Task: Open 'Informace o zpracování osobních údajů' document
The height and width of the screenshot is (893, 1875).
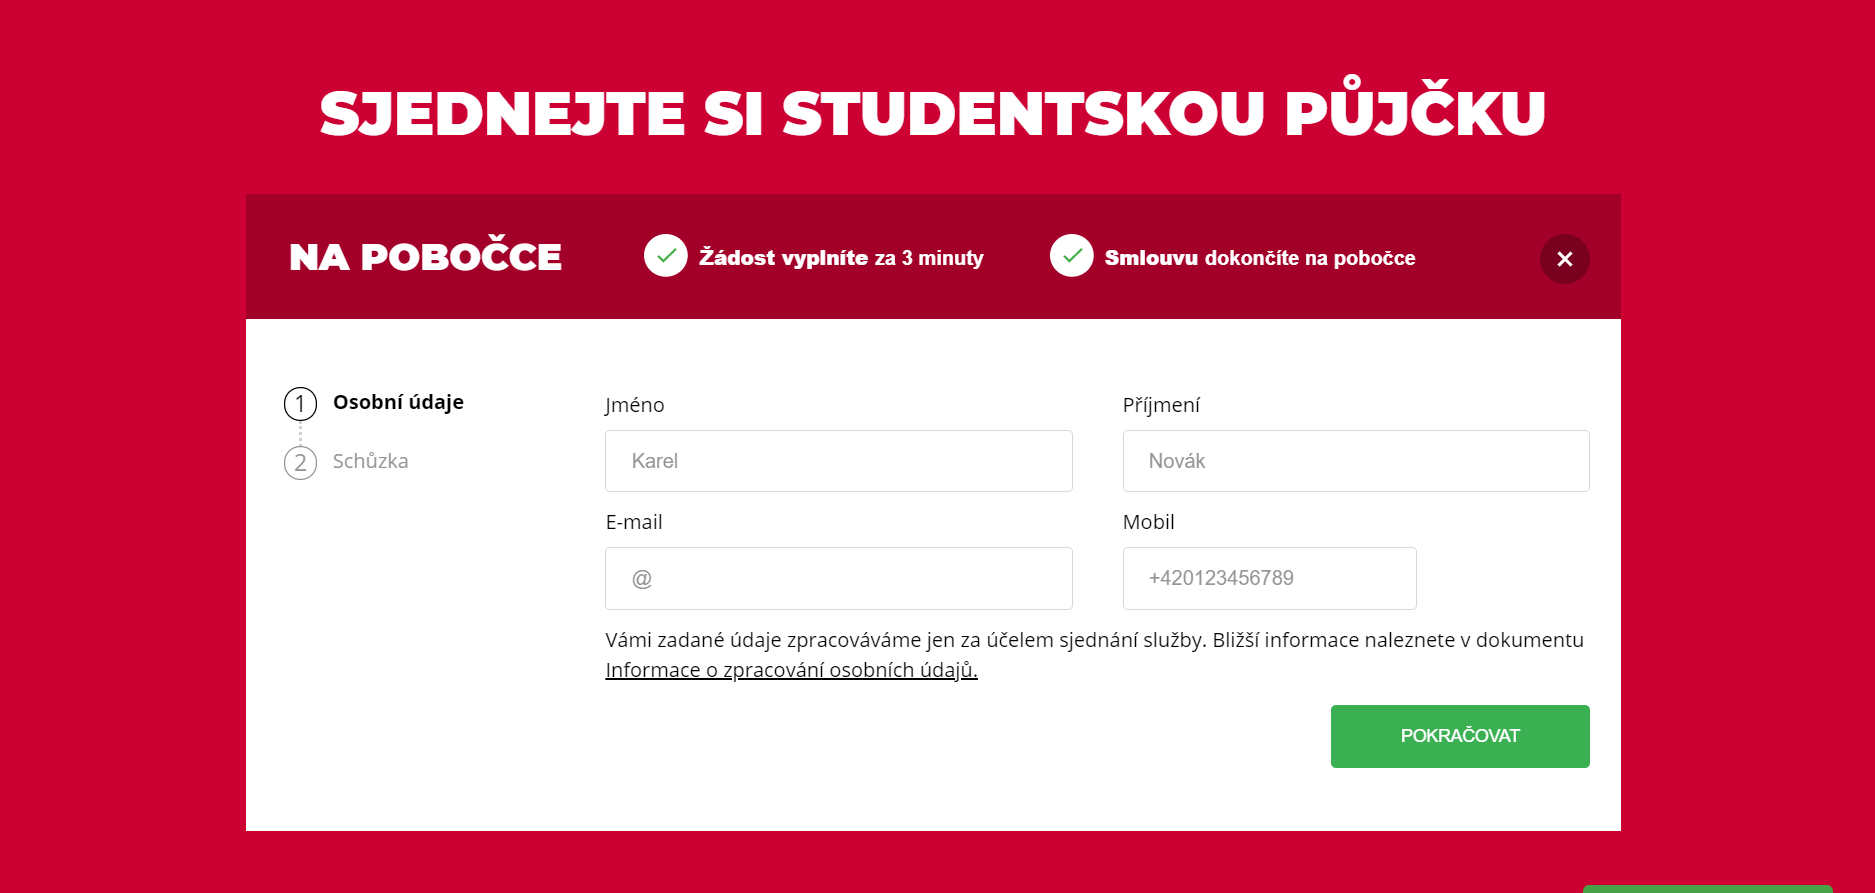Action: coord(790,670)
